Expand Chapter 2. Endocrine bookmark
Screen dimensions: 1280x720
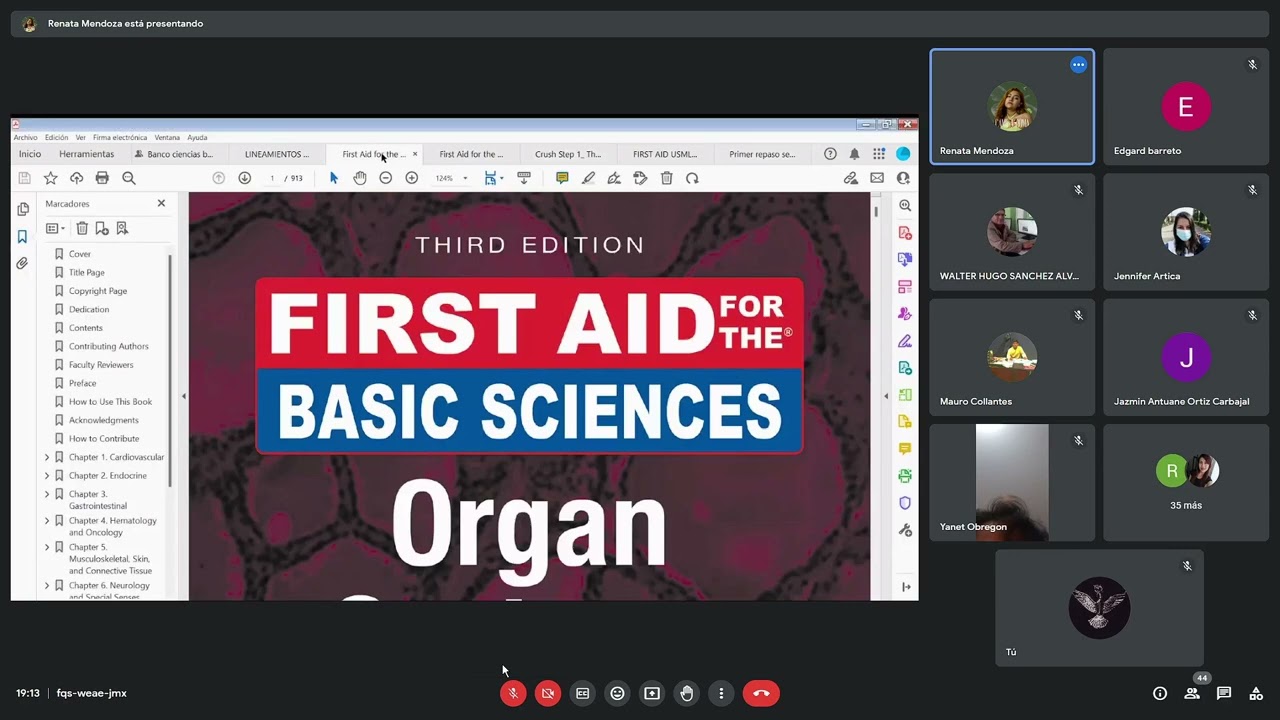pos(46,476)
